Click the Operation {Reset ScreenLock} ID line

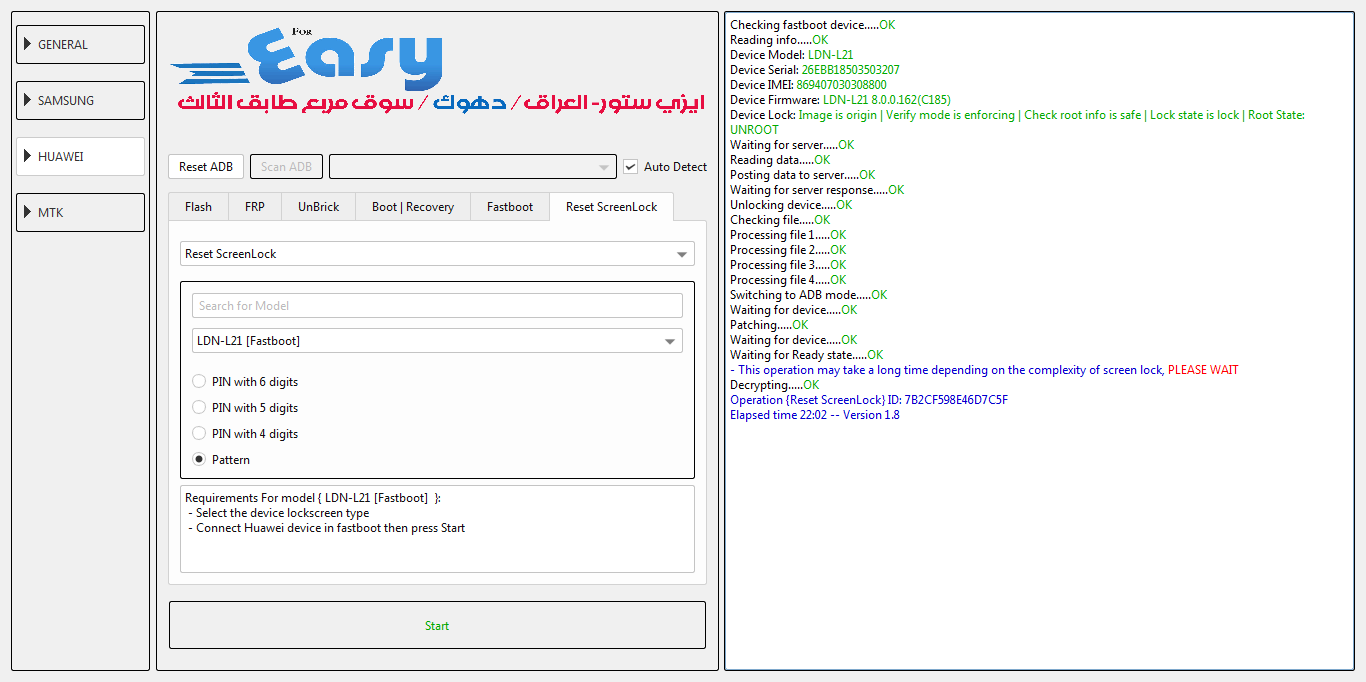pyautogui.click(x=869, y=400)
